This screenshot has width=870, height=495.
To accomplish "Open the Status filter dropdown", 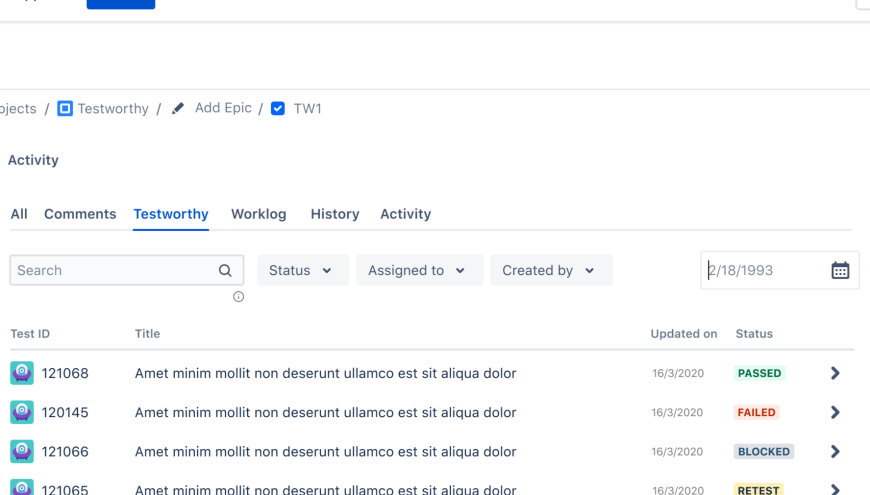I will [x=302, y=270].
